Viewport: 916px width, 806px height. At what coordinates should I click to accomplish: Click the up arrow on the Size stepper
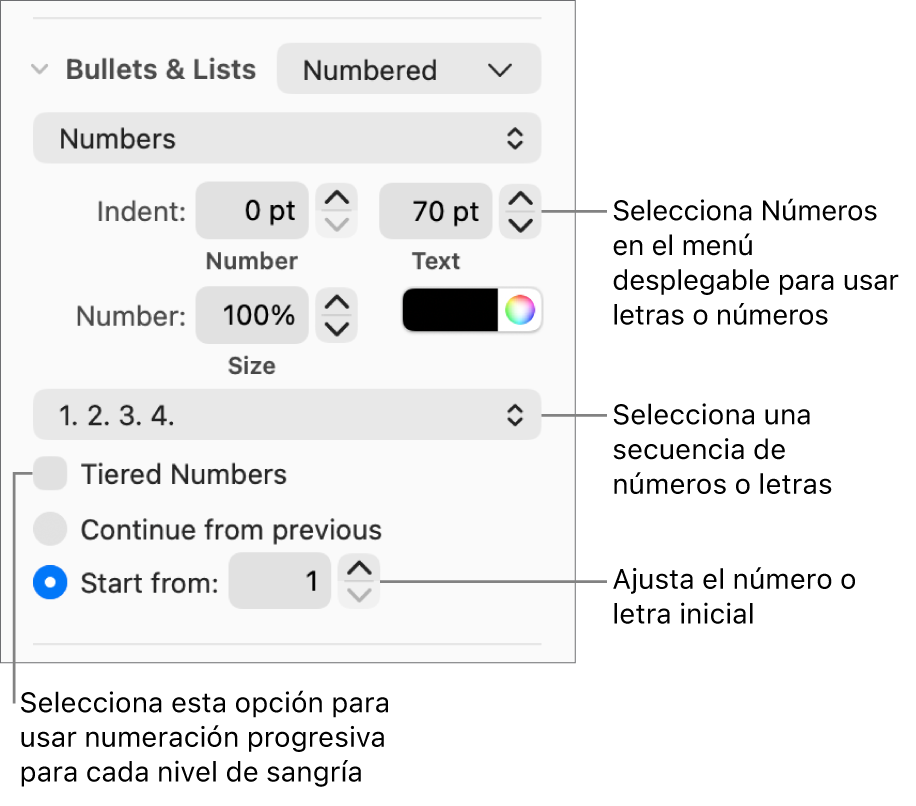337,302
